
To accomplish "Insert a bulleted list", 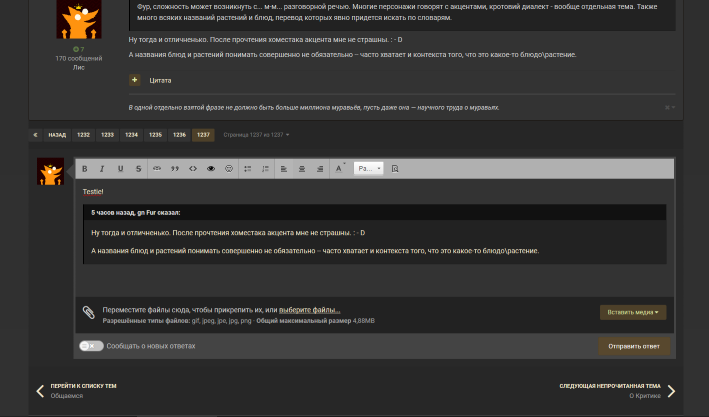I will [248, 169].
